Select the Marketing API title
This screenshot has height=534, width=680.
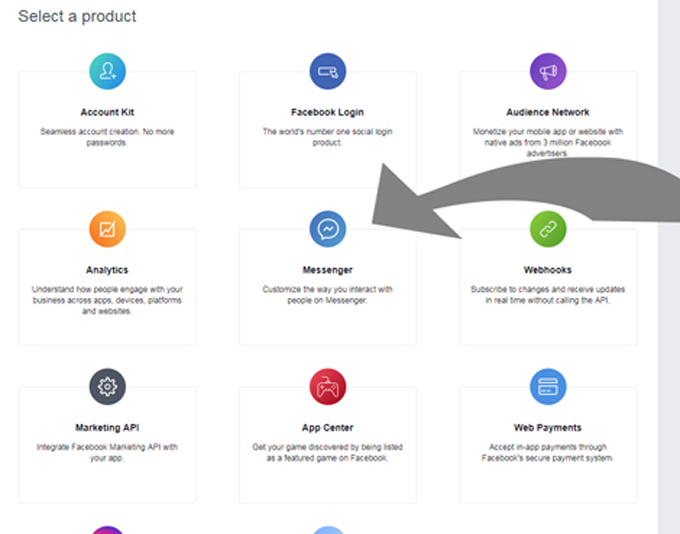point(107,428)
